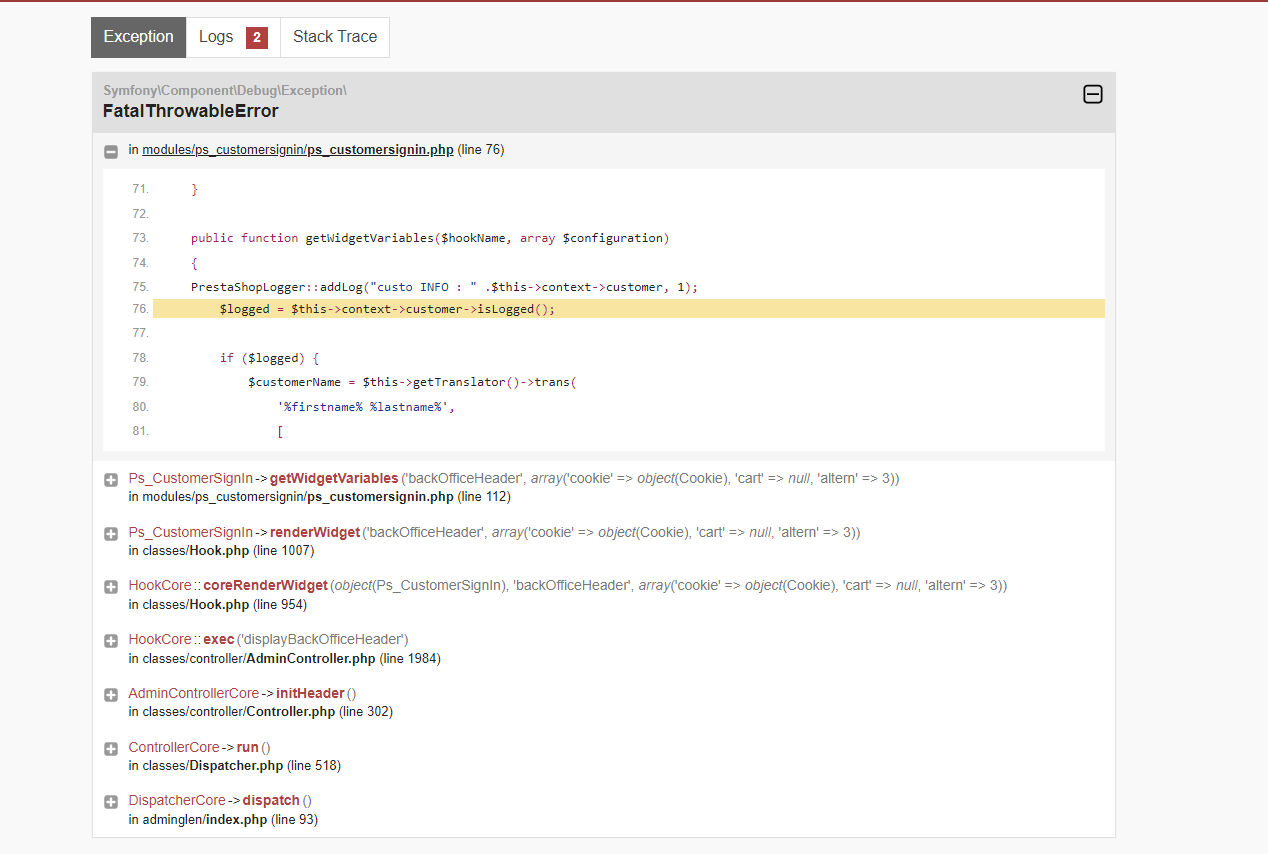Expand the HookCore exec displayBackOfficeHeader frame
Screen dimensions: 1268x854
click(110, 641)
